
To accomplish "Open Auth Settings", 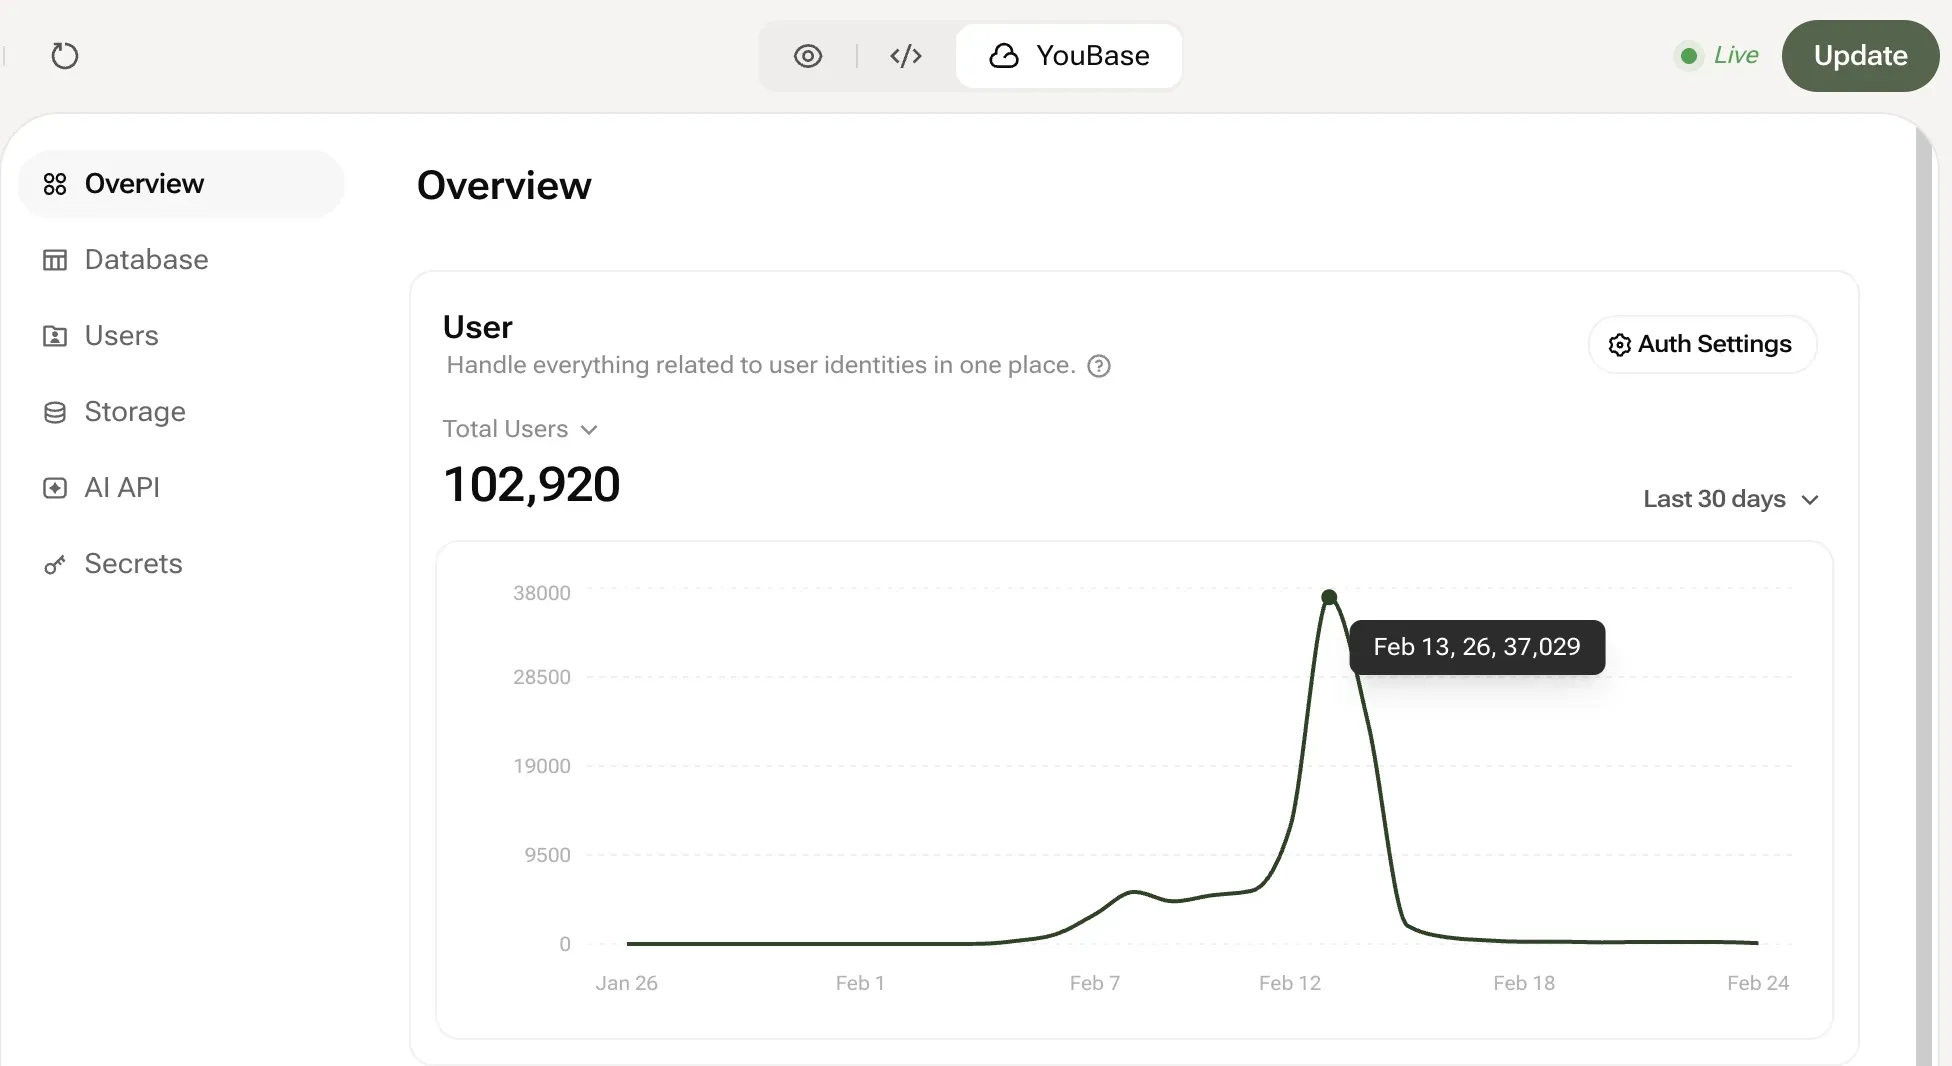I will pos(1702,344).
